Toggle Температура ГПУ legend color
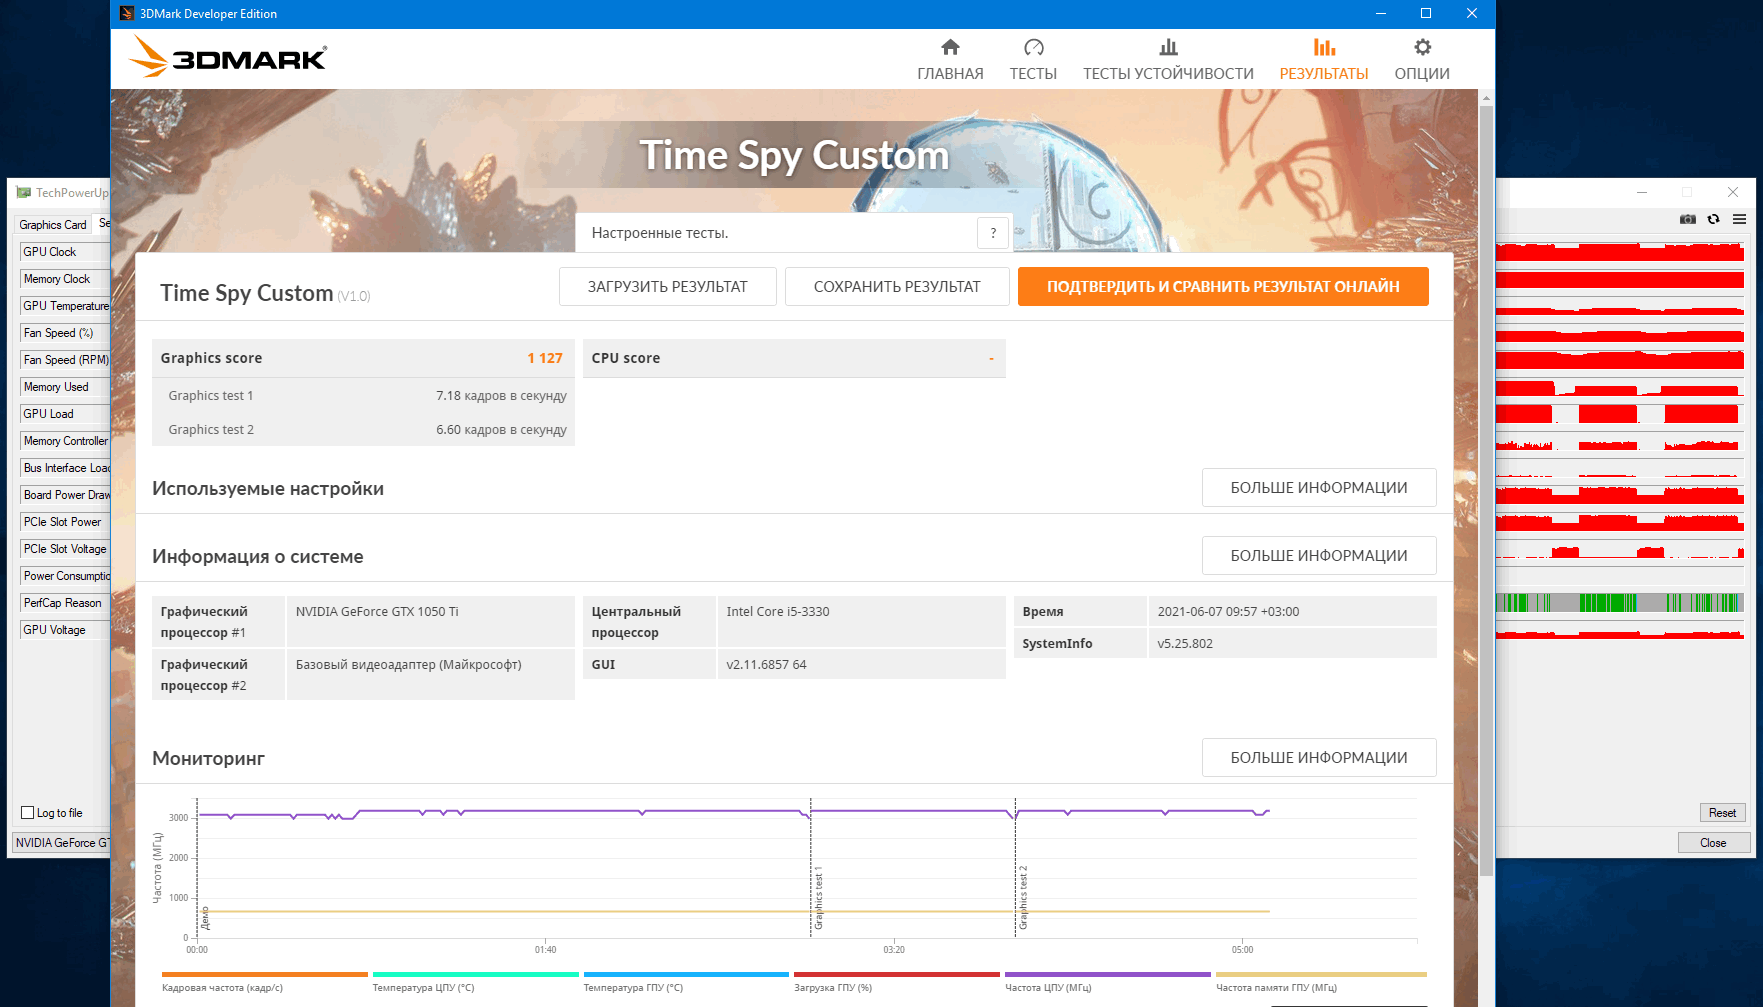This screenshot has height=1007, width=1763. (x=686, y=974)
